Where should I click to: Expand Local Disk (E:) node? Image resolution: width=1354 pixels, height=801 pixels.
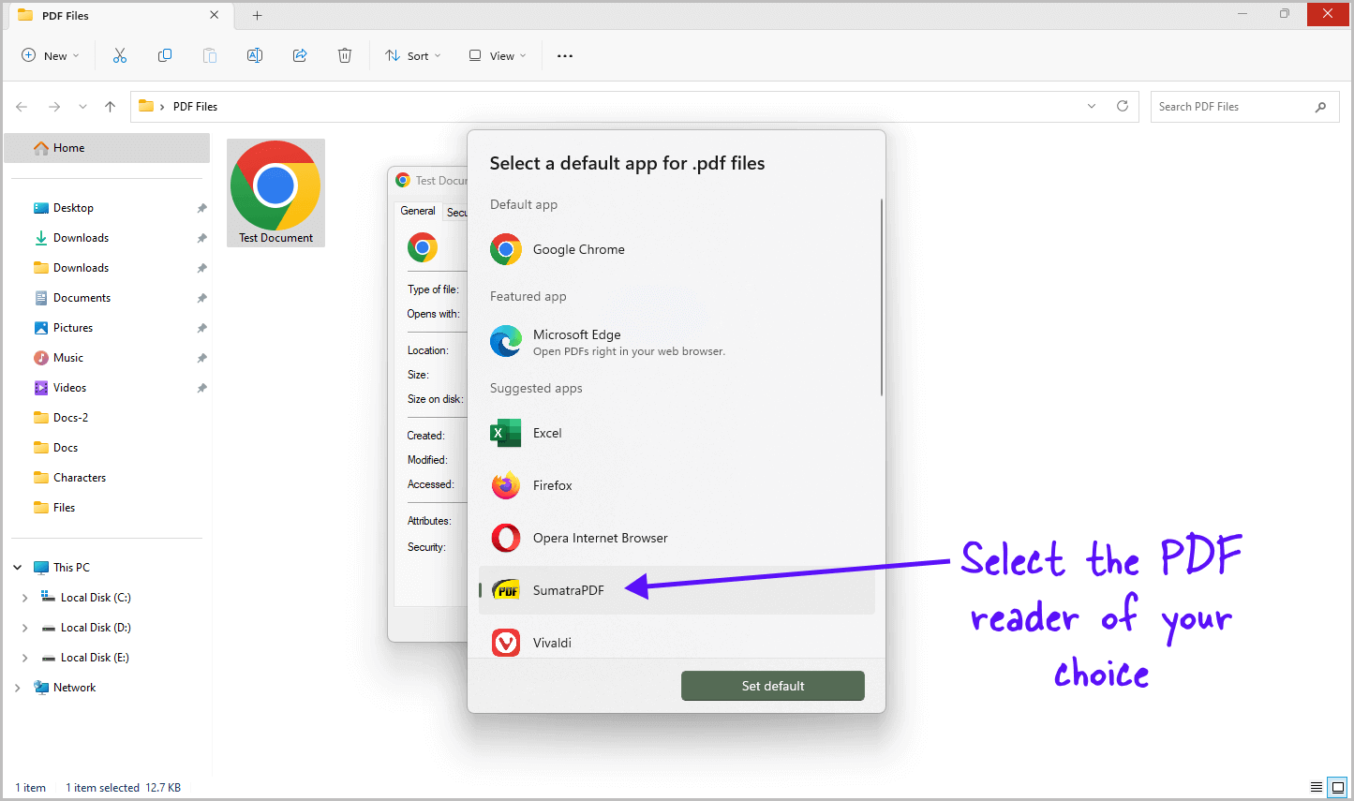click(x=25, y=658)
